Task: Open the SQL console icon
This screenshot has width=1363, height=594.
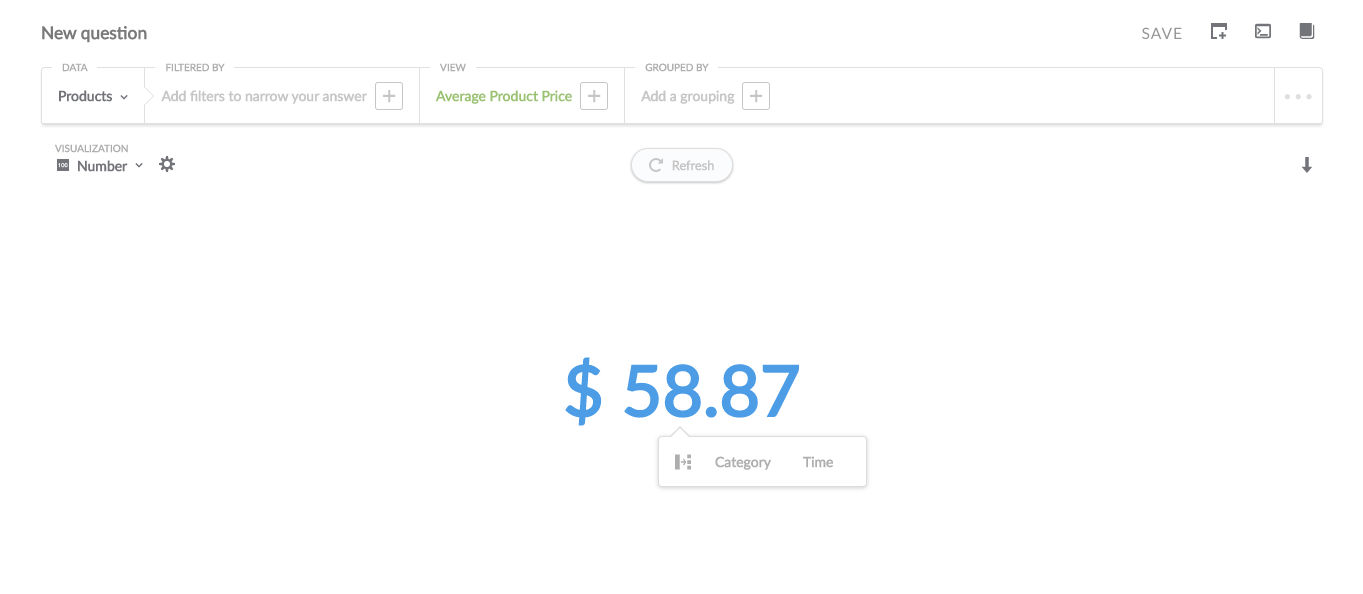Action: point(1263,32)
